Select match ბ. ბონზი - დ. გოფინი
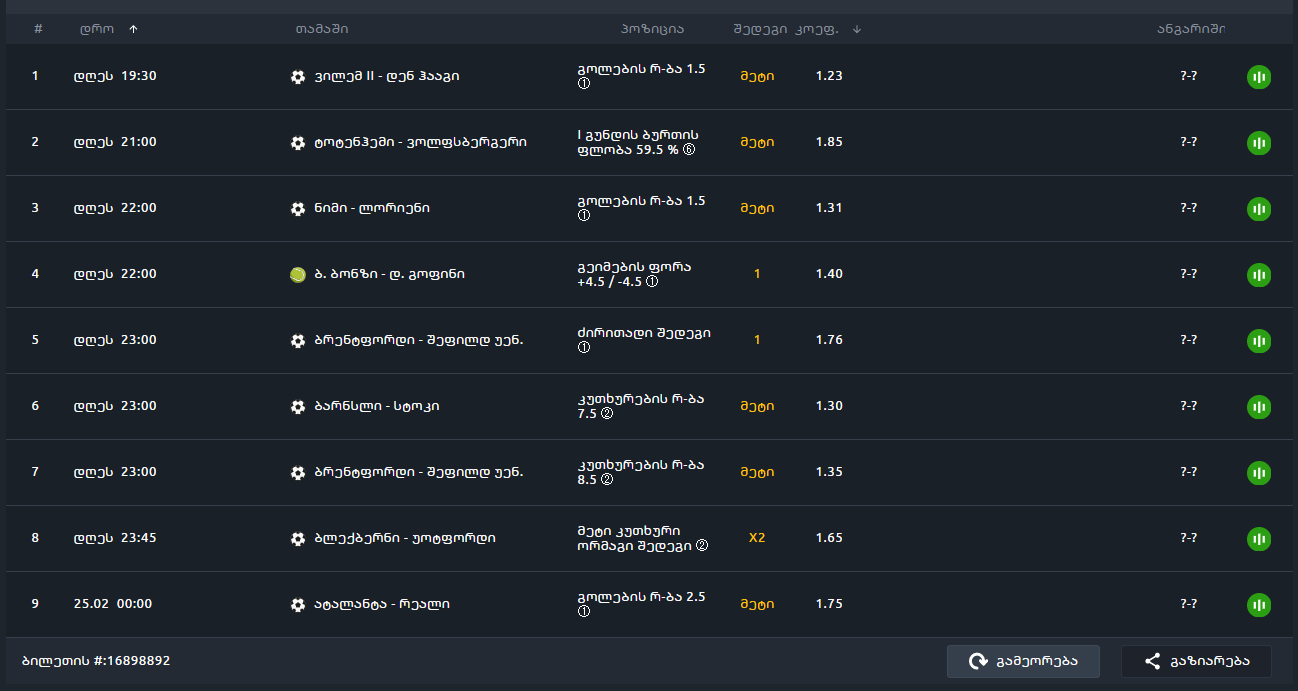Screen dimensions: 1298x691 tap(389, 274)
